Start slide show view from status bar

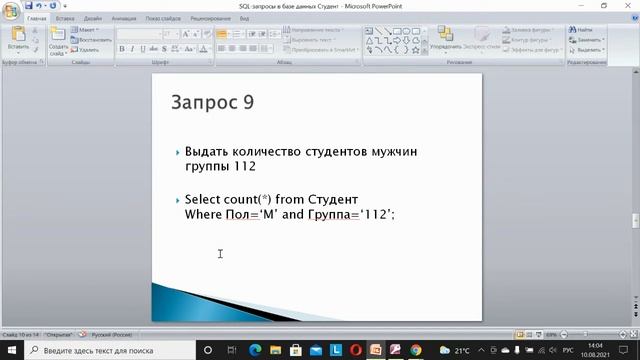point(539,335)
